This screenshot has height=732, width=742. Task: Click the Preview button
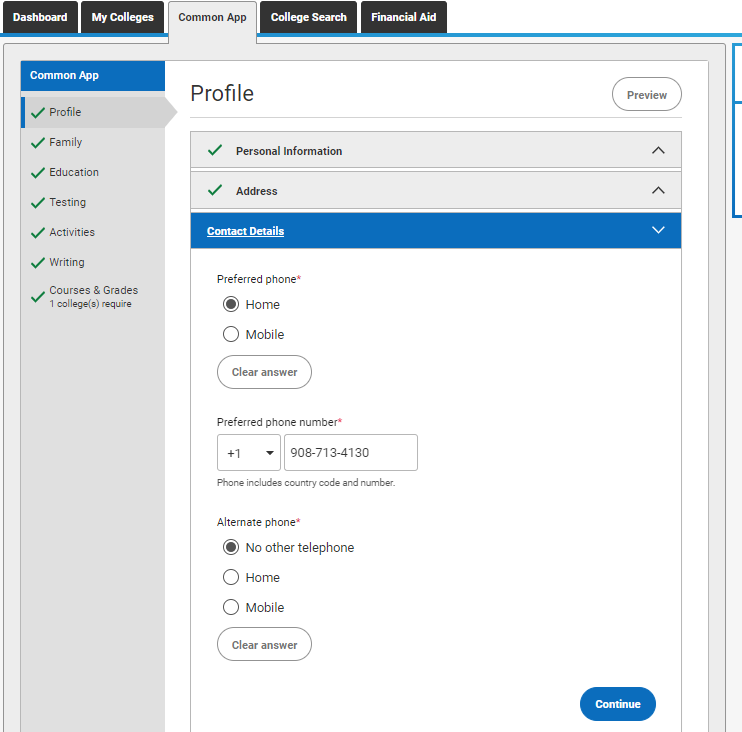(x=646, y=95)
